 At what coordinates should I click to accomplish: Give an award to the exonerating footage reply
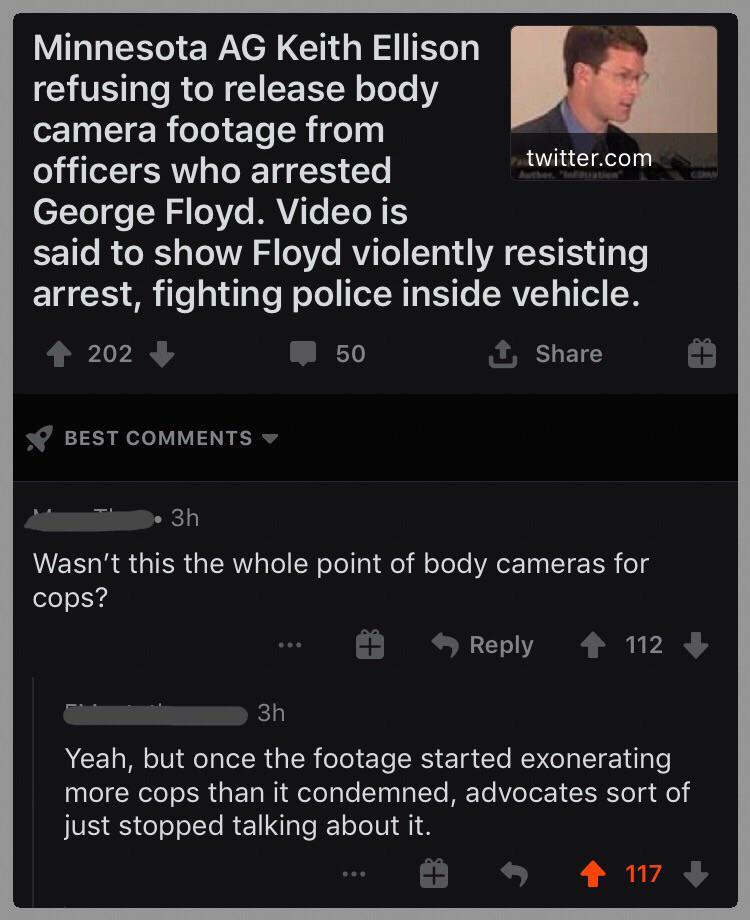click(433, 874)
